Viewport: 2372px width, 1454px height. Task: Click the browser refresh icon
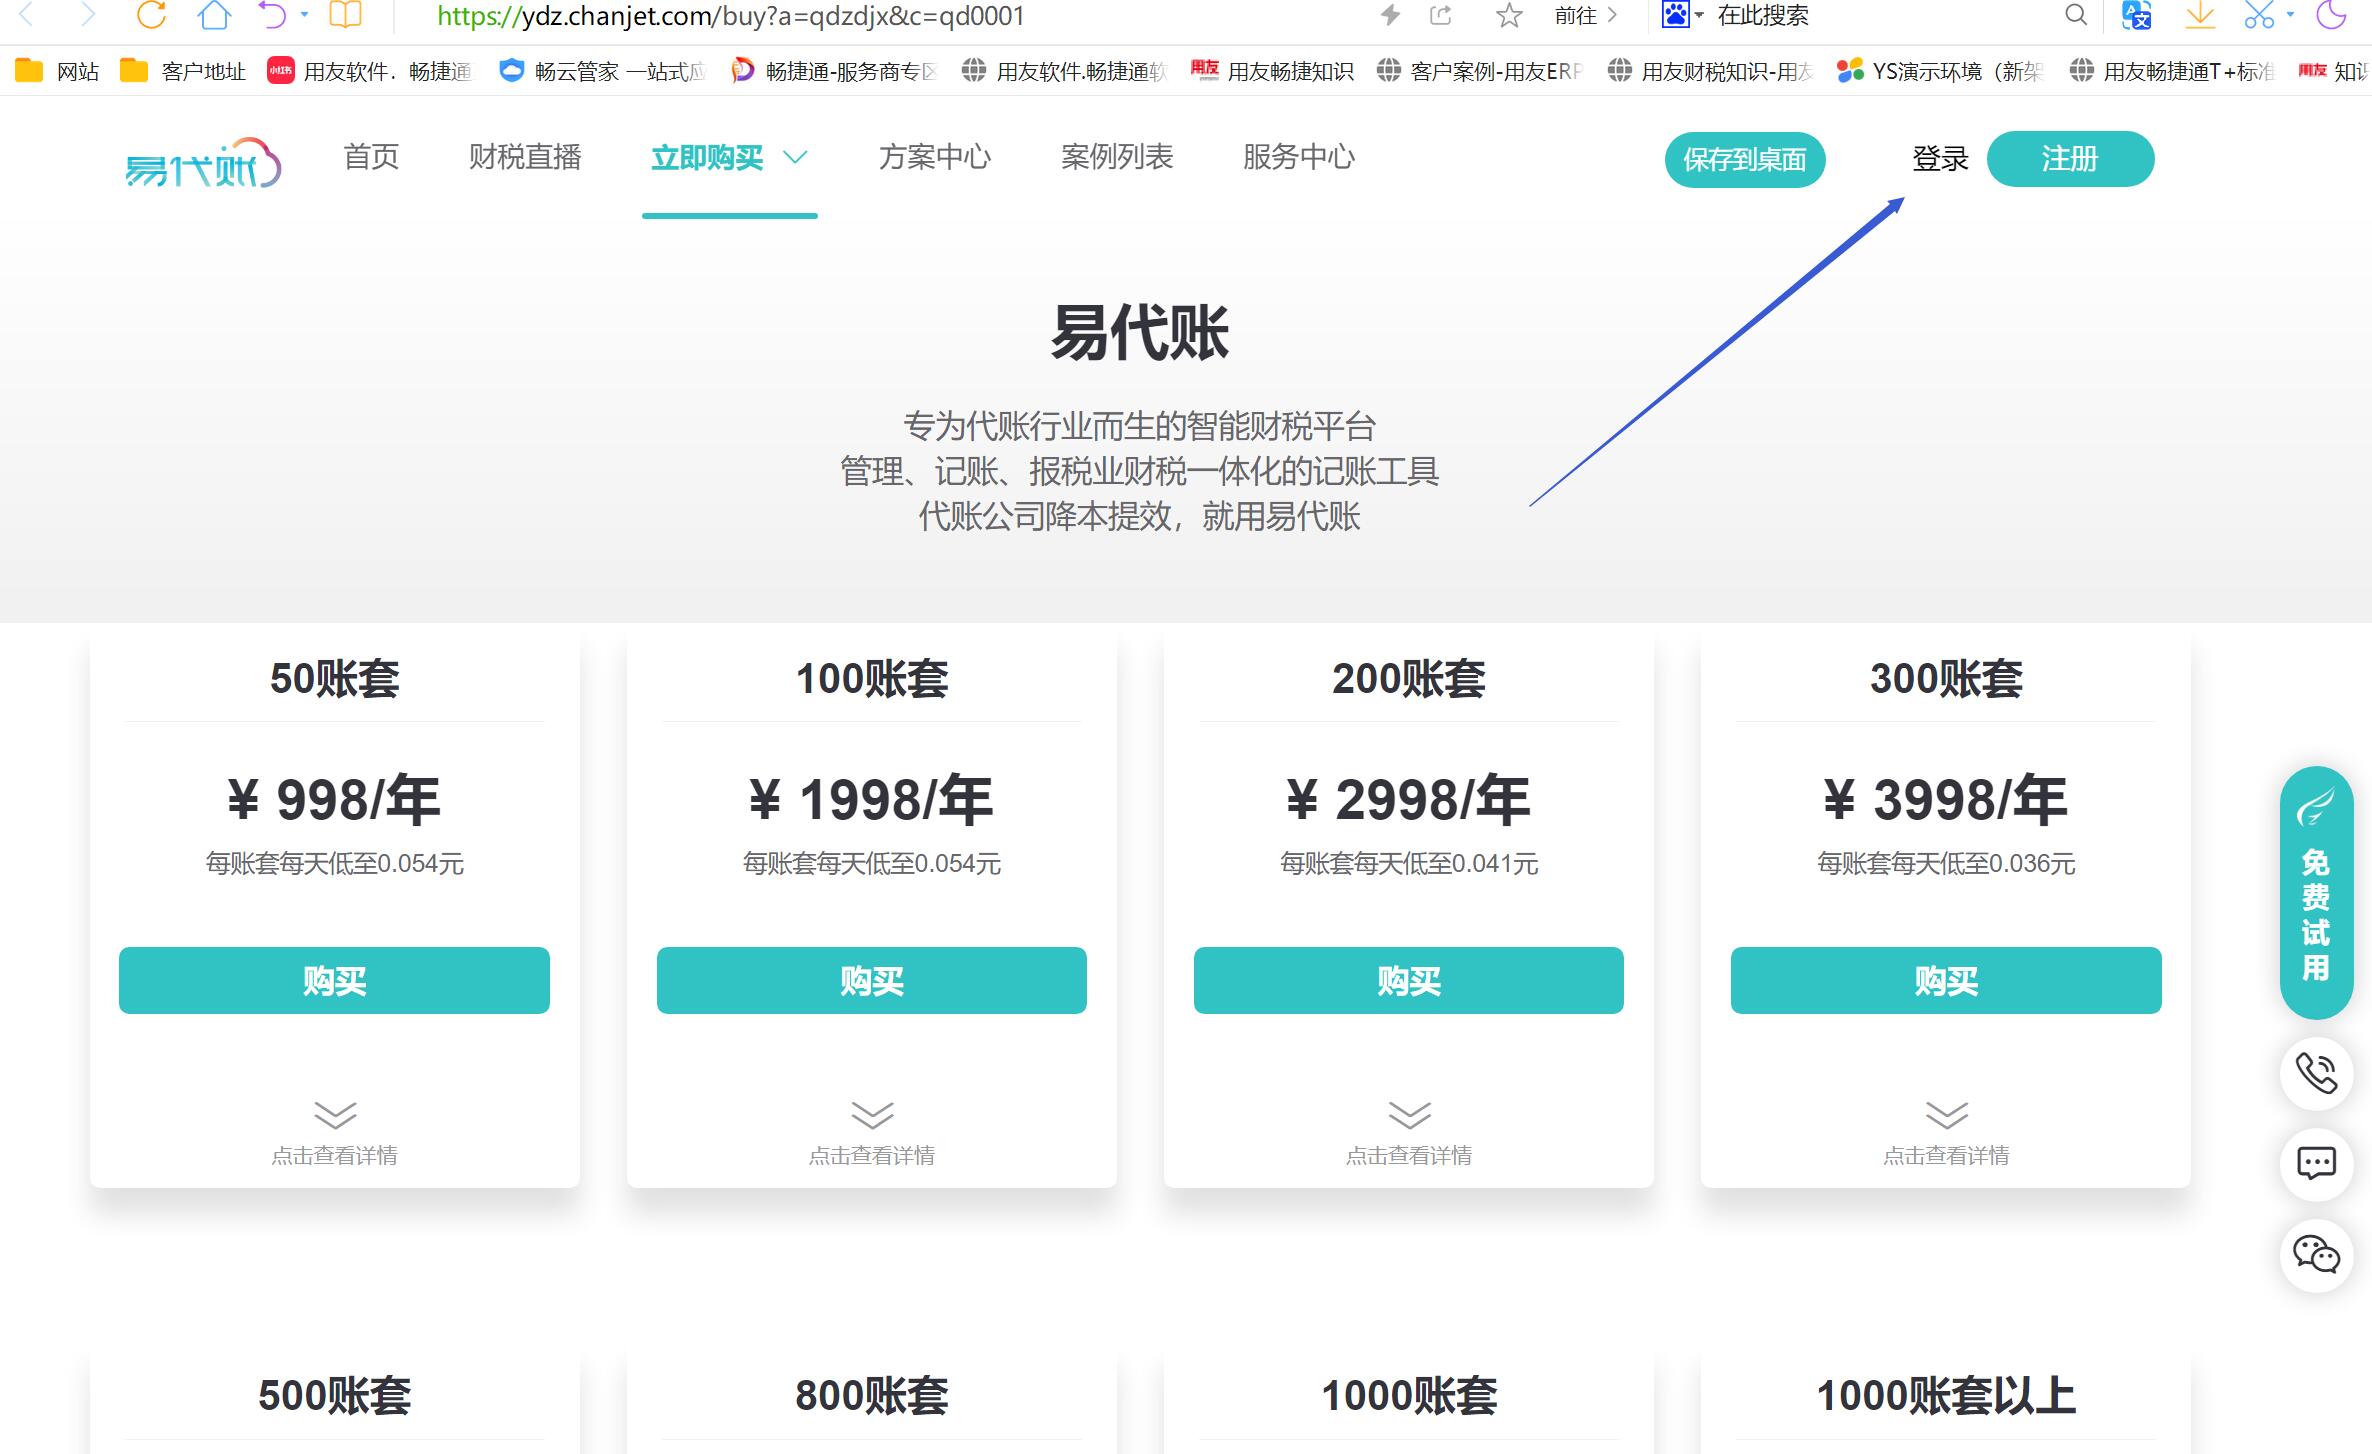point(151,15)
